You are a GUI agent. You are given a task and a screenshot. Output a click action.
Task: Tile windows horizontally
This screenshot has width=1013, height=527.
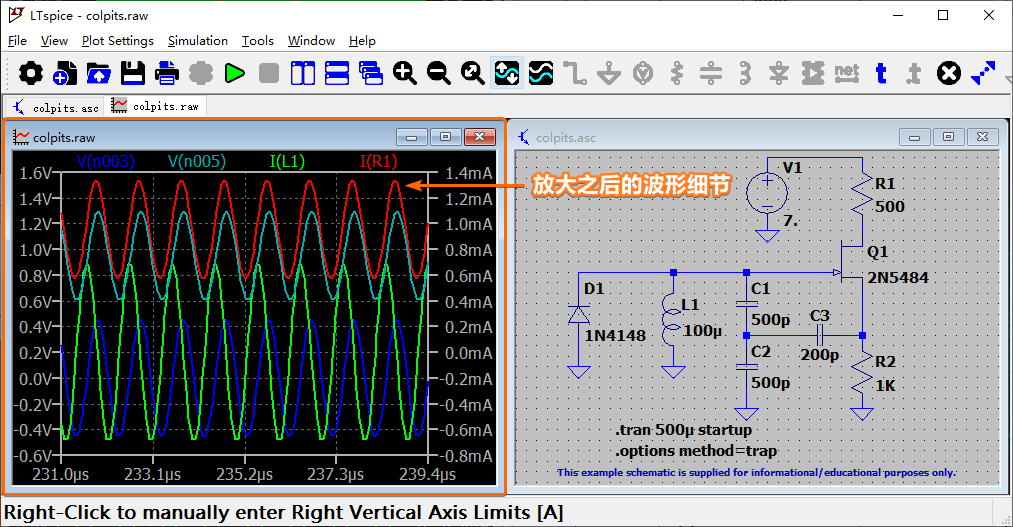[337, 73]
